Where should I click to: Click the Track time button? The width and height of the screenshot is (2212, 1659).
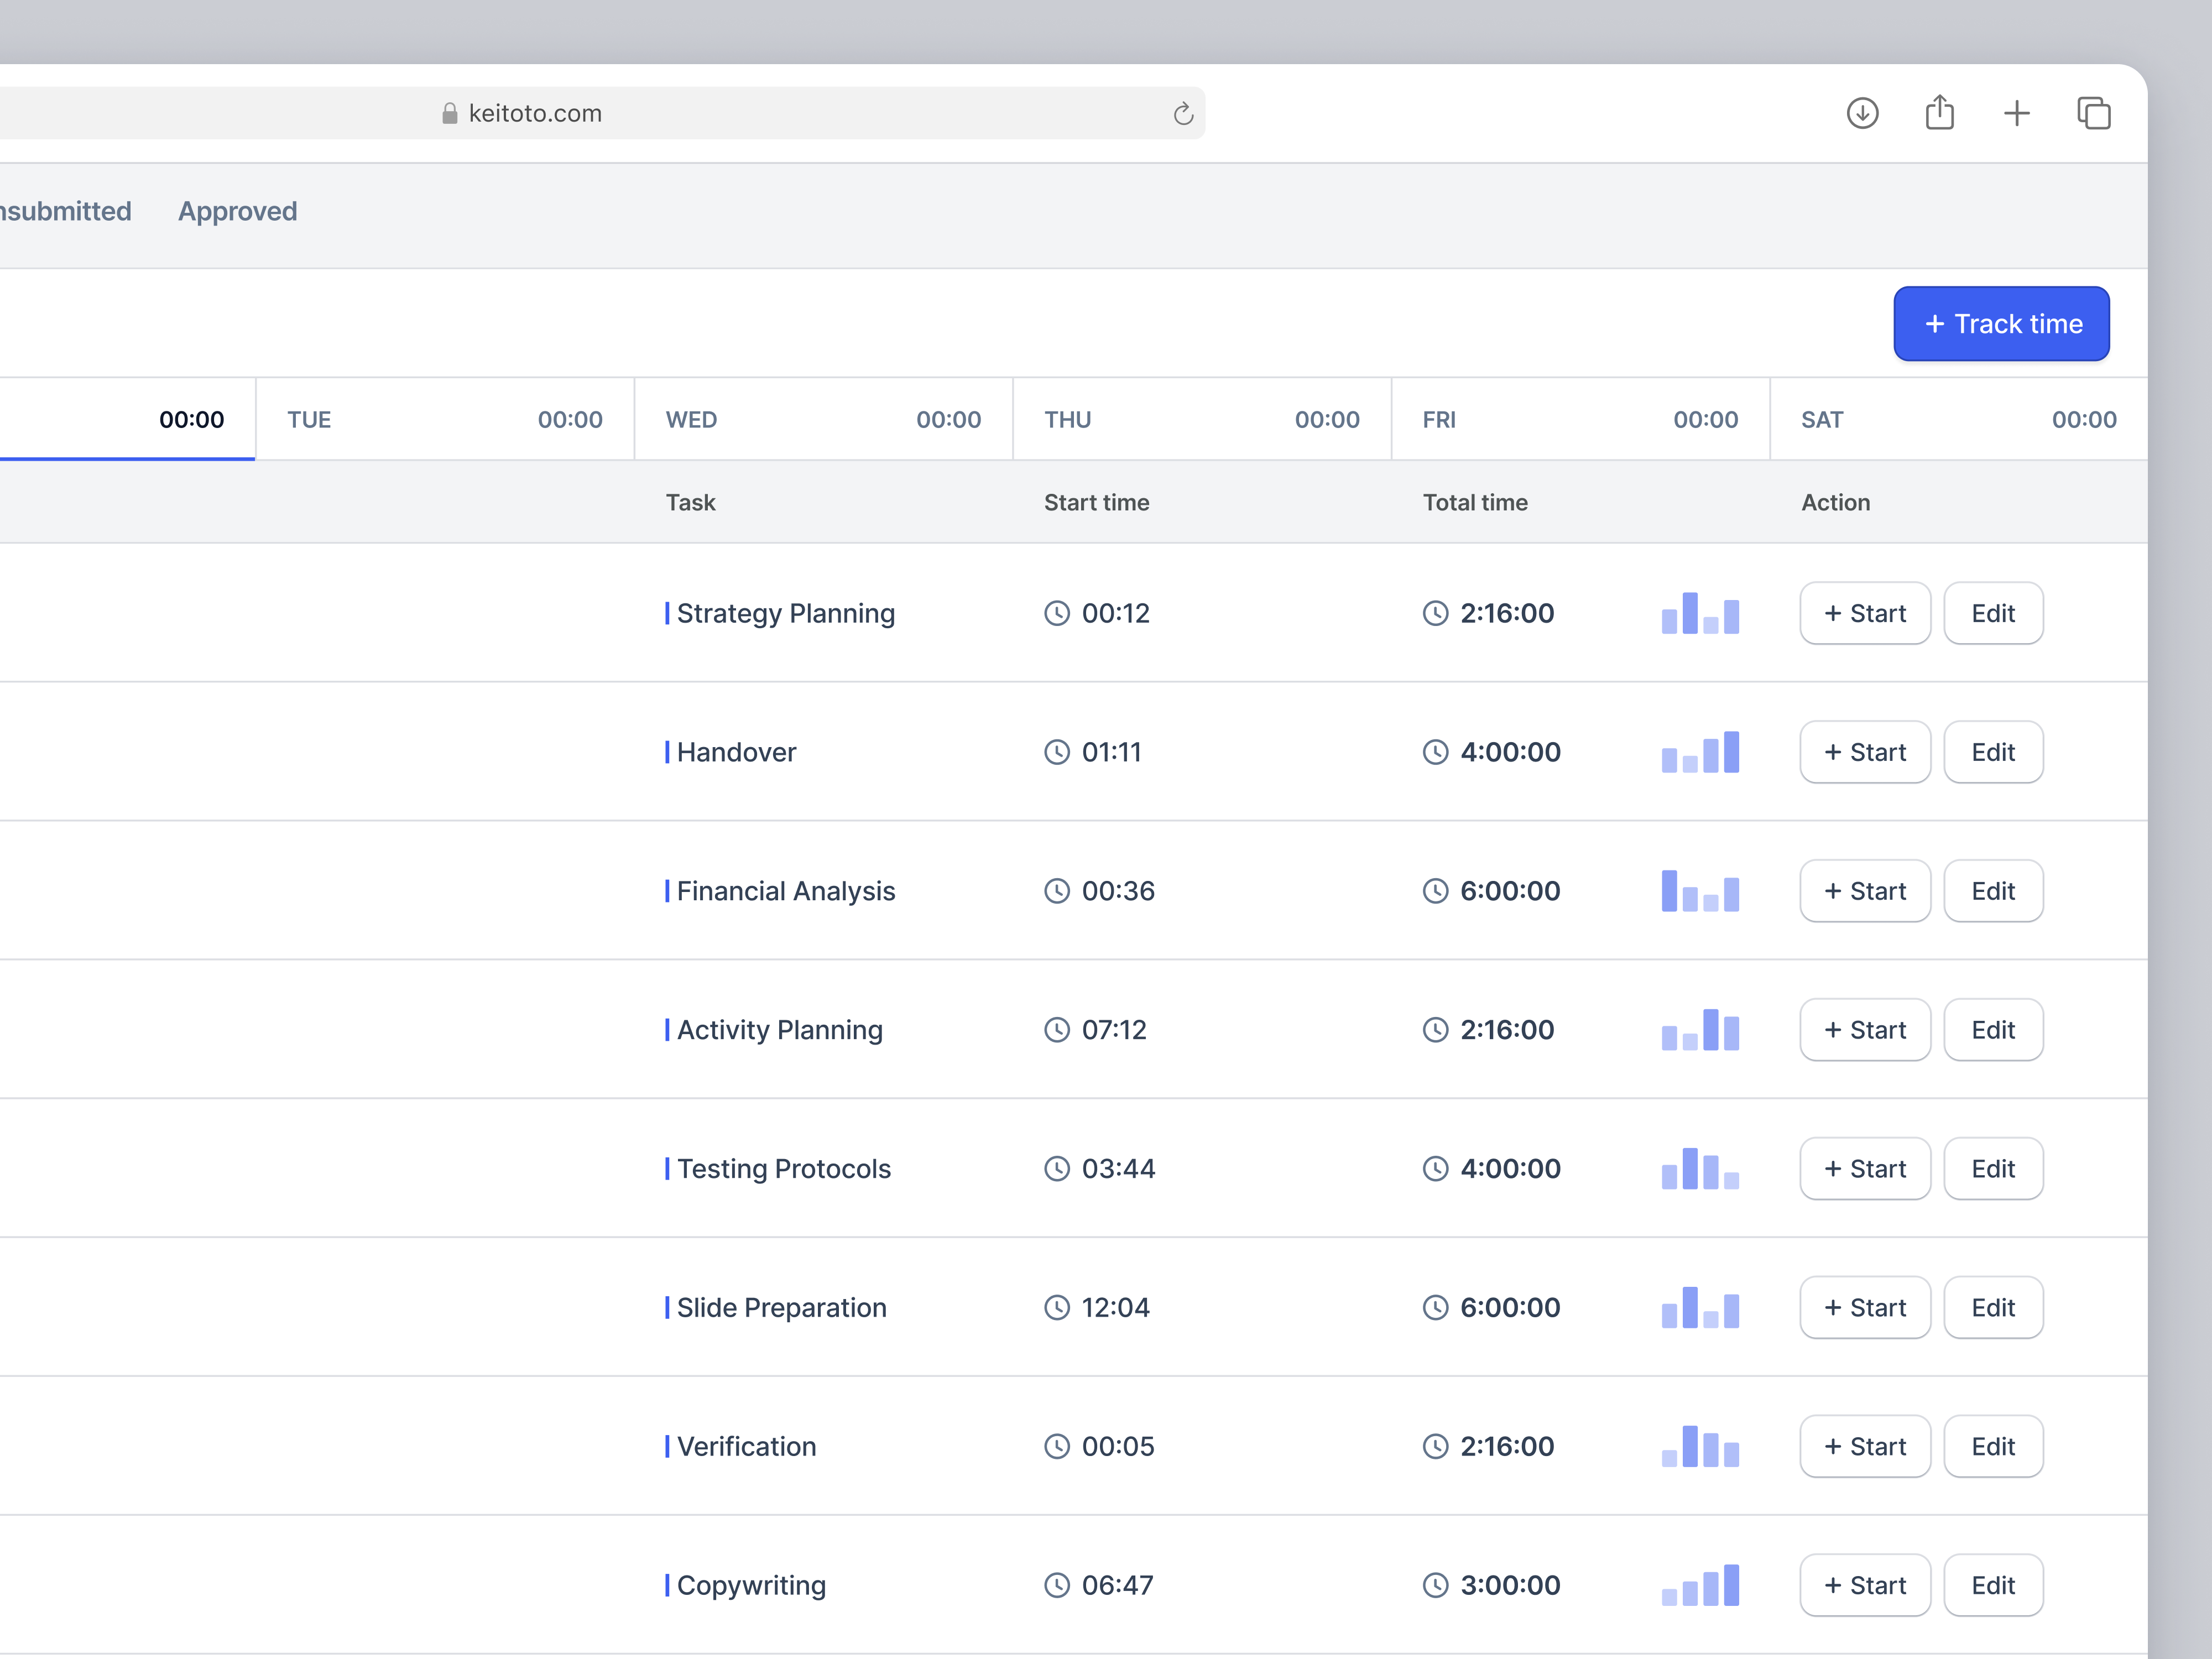coord(2001,323)
